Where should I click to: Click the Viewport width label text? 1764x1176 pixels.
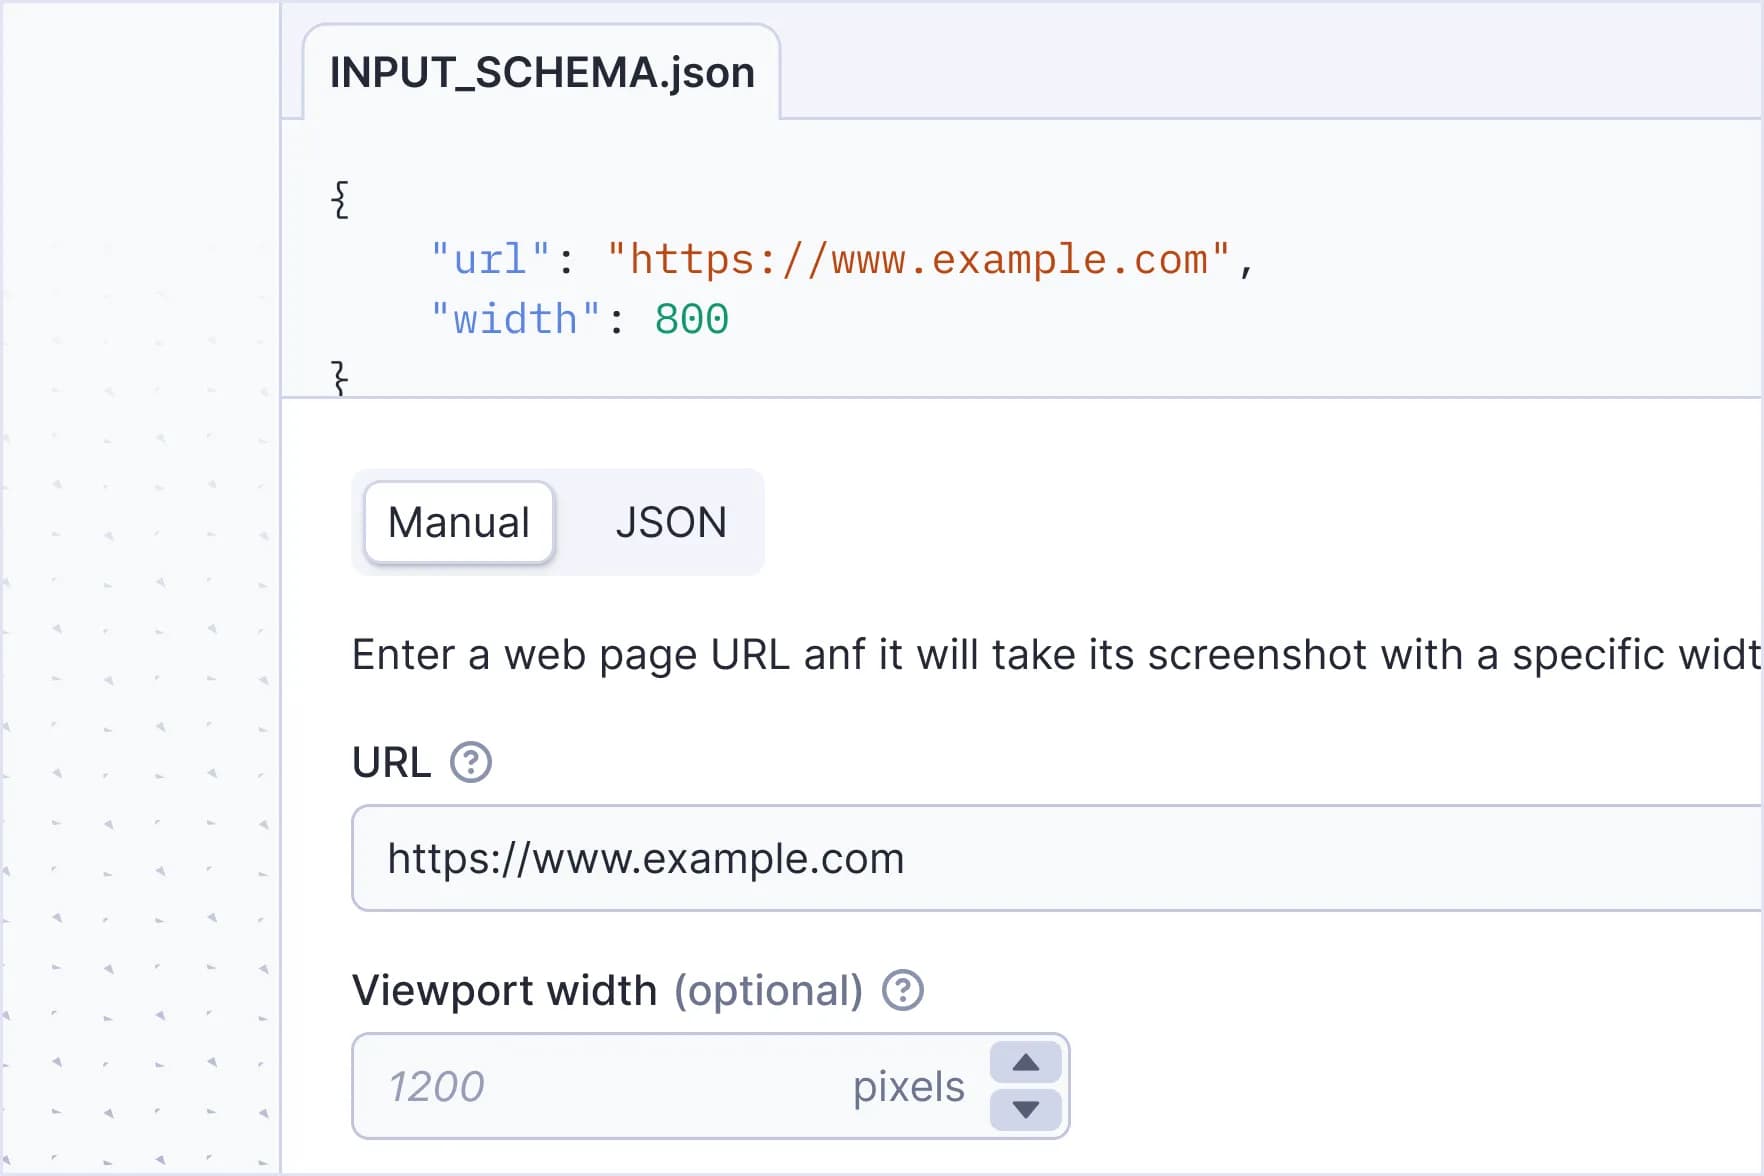click(504, 991)
